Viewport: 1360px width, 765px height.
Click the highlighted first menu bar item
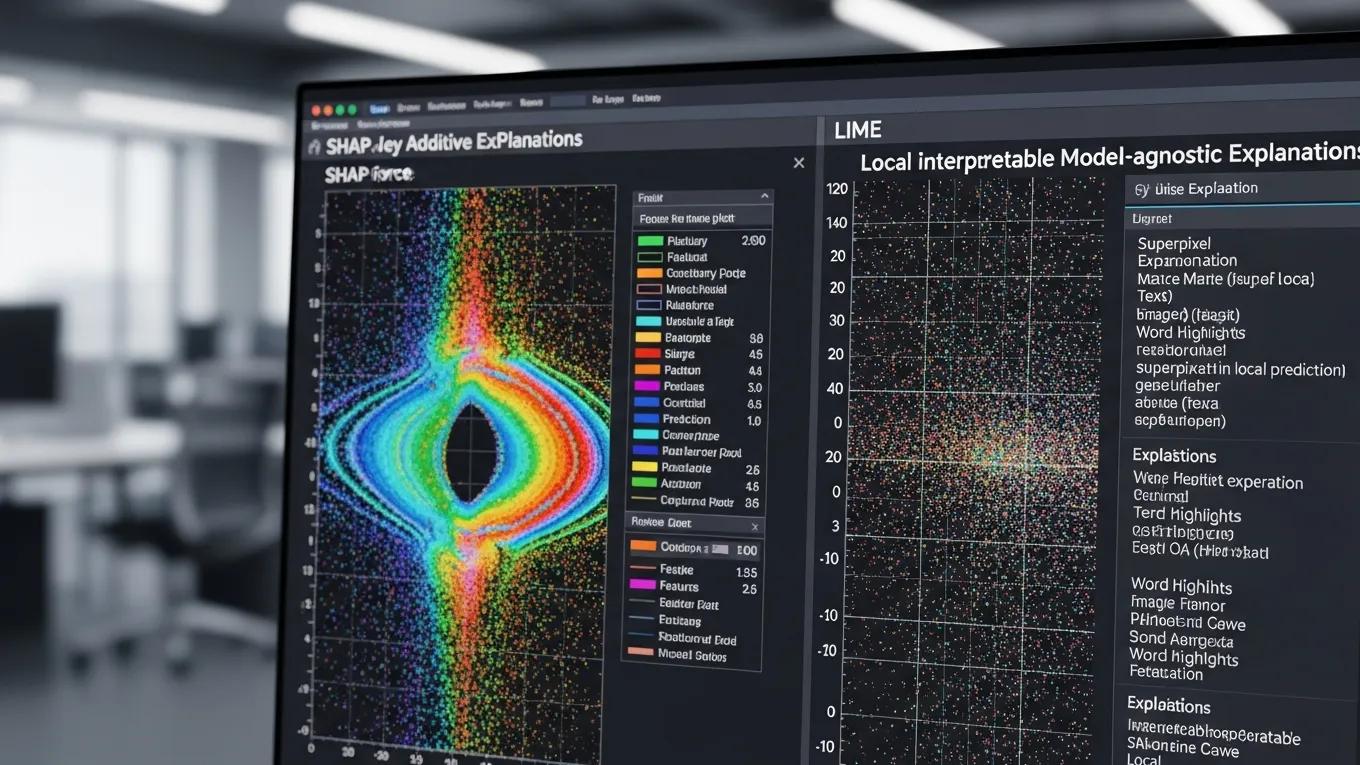(x=379, y=107)
